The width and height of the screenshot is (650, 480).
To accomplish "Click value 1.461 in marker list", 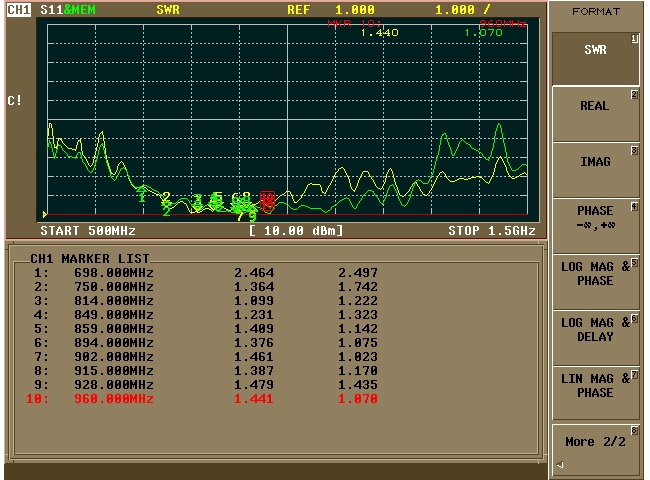I will coord(254,357).
